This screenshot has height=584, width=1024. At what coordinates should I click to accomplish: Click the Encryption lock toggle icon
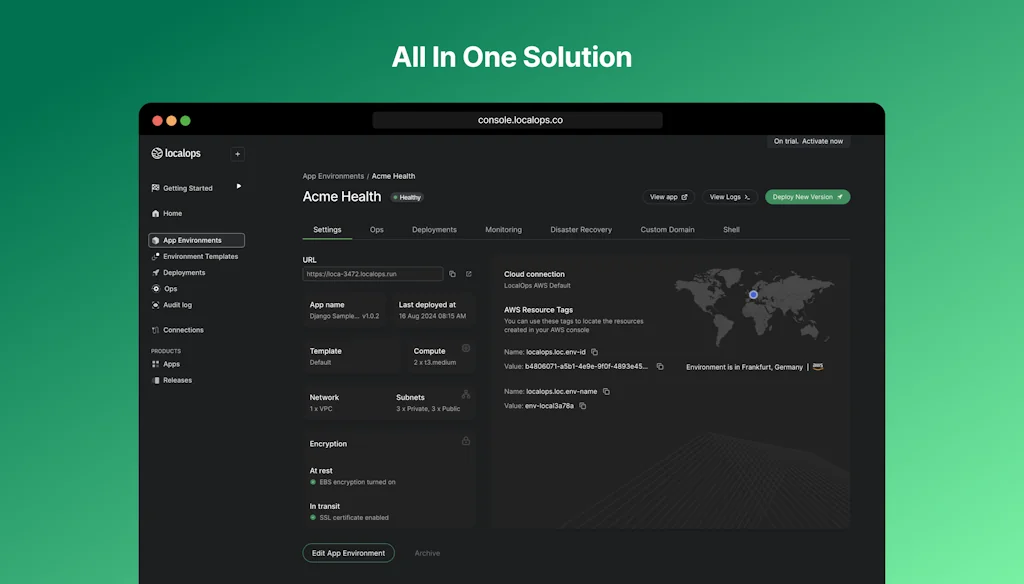click(466, 441)
